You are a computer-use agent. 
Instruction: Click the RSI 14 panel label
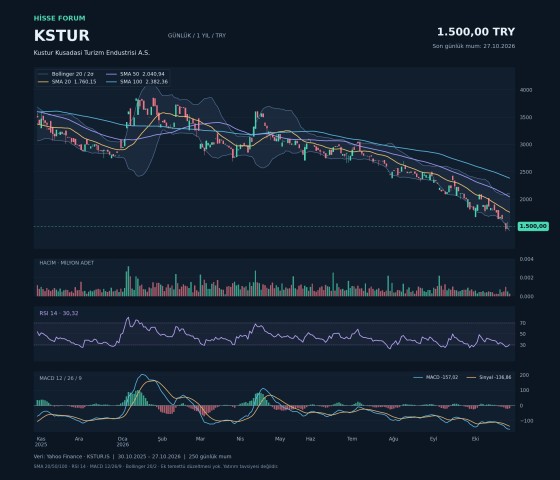(59, 313)
